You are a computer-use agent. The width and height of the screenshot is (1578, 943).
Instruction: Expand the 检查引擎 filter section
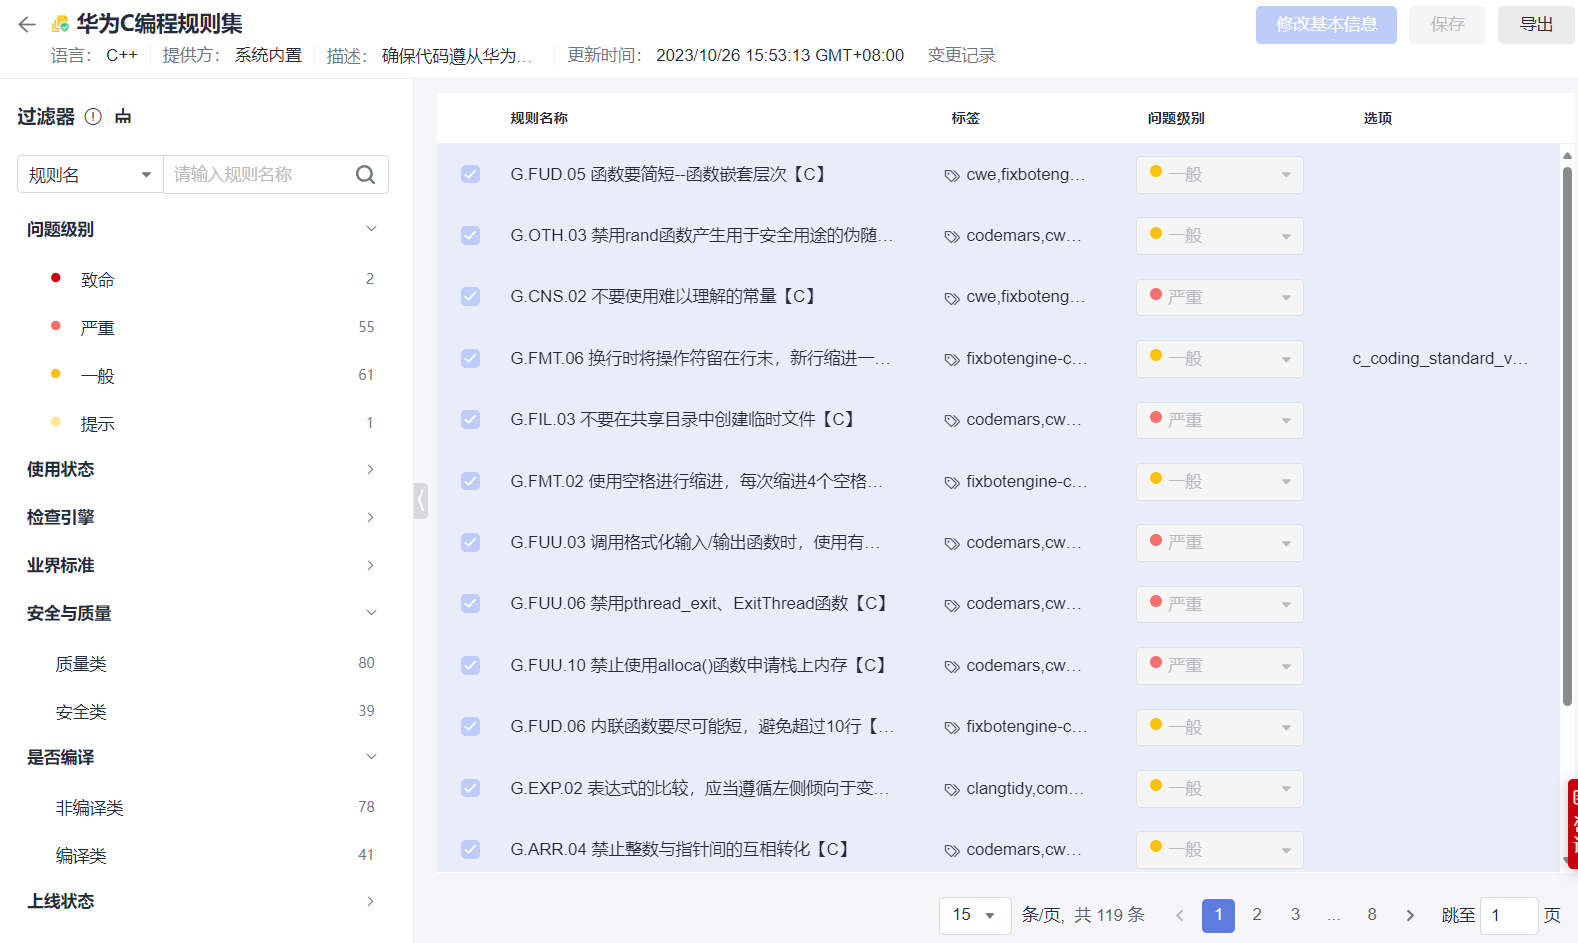(371, 517)
